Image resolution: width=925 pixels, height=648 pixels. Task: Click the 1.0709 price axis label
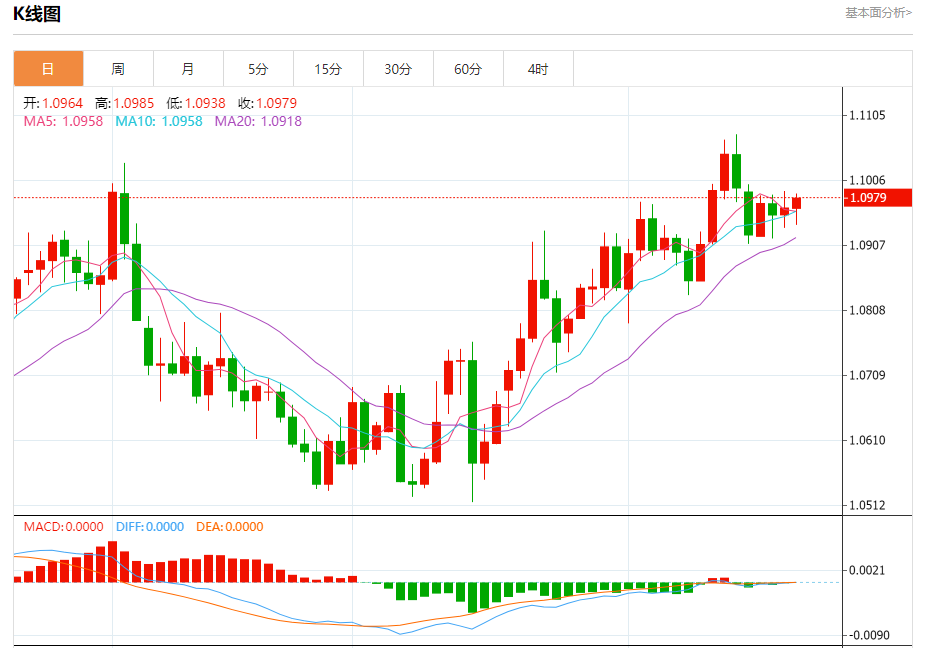pyautogui.click(x=867, y=375)
